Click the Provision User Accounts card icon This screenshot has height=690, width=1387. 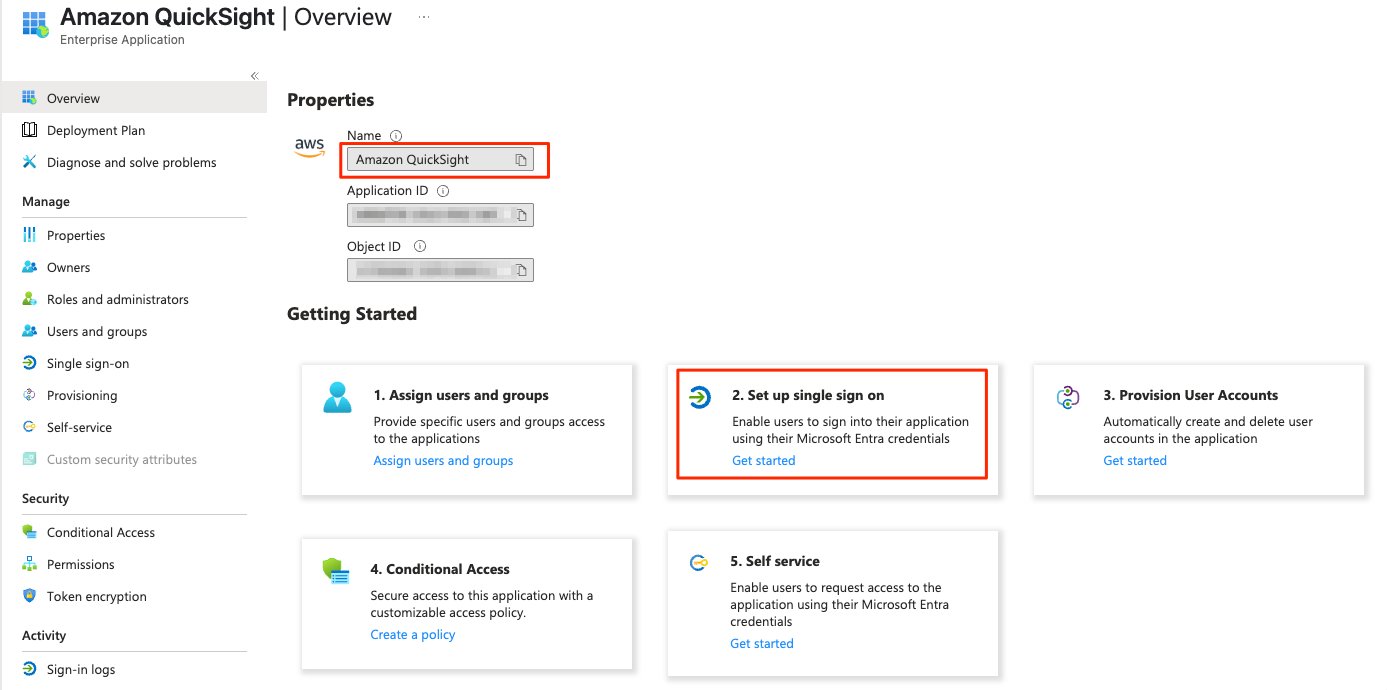click(x=1068, y=398)
